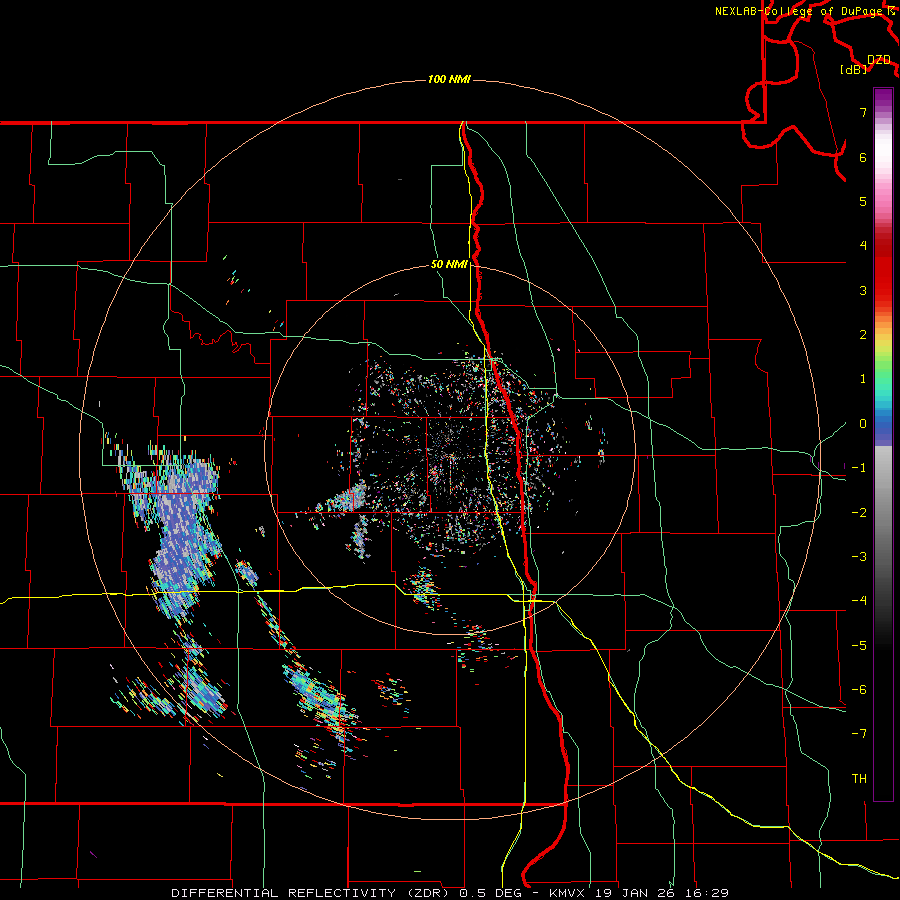This screenshot has height=900, width=900.
Task: Click the DZD legend title
Action: pyautogui.click(x=878, y=60)
